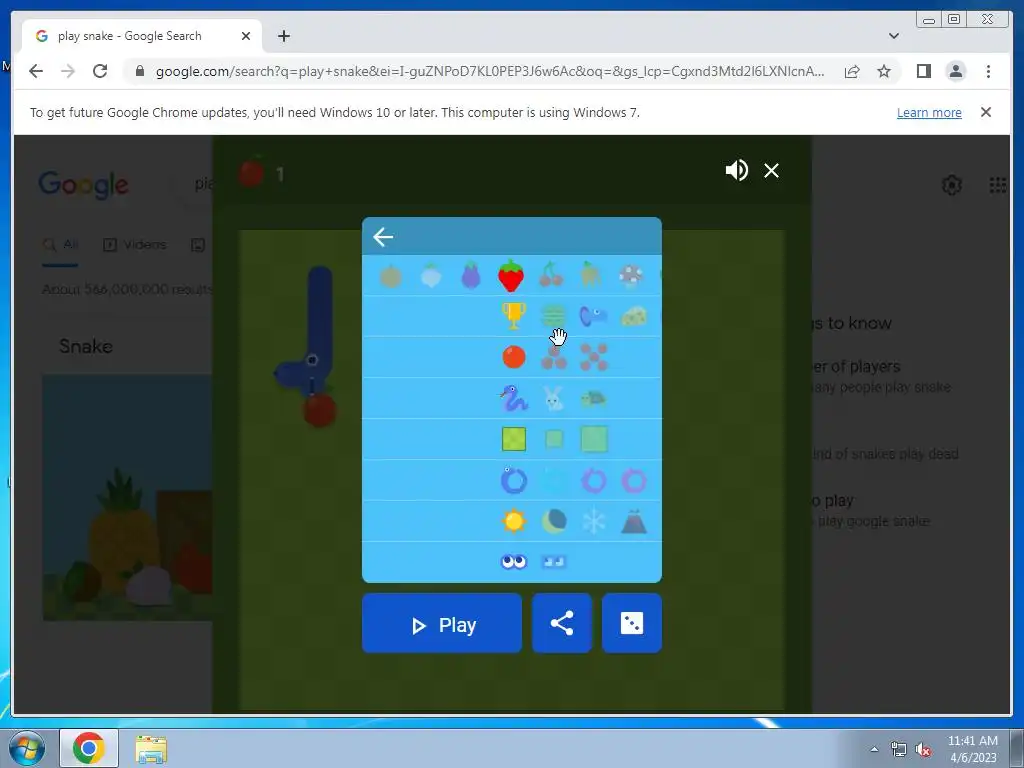This screenshot has height=768, width=1024.
Task: Close the play snake tab
Action: click(x=246, y=36)
